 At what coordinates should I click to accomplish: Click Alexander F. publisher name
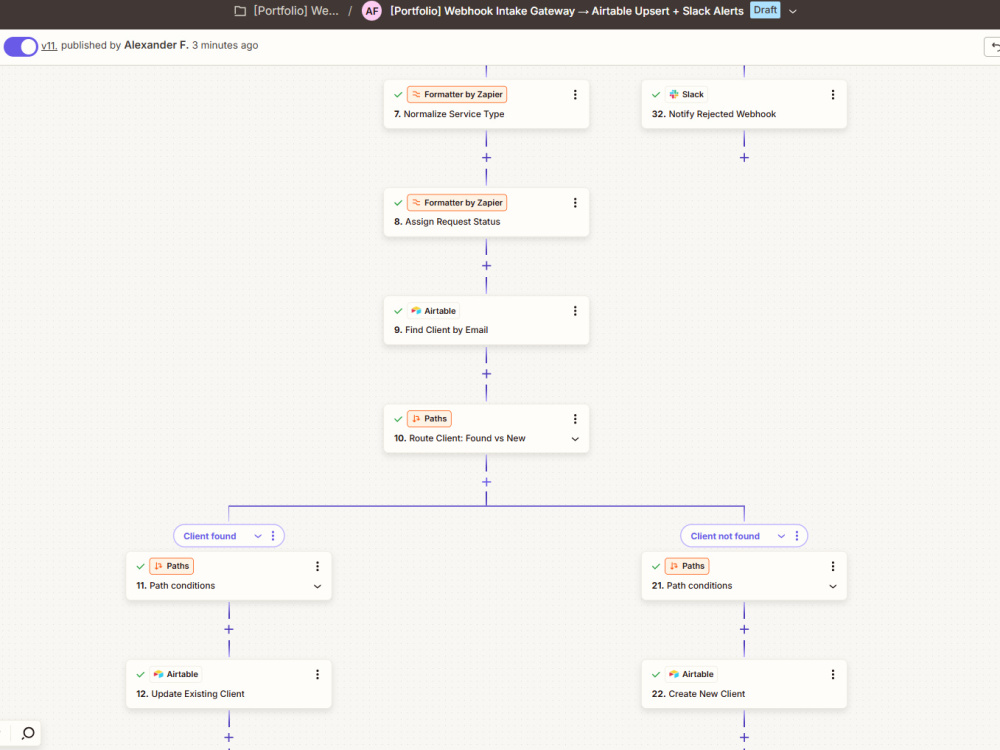156,45
